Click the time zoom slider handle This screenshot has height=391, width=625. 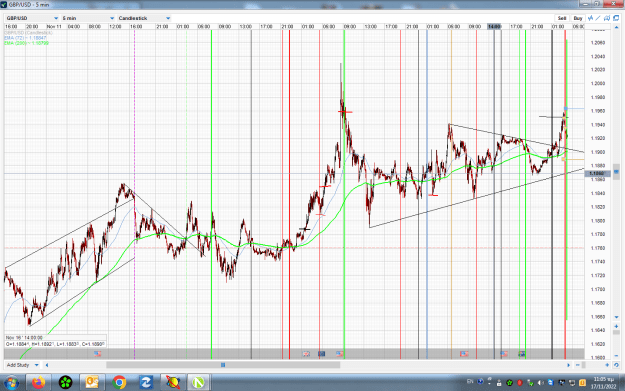coord(584,365)
